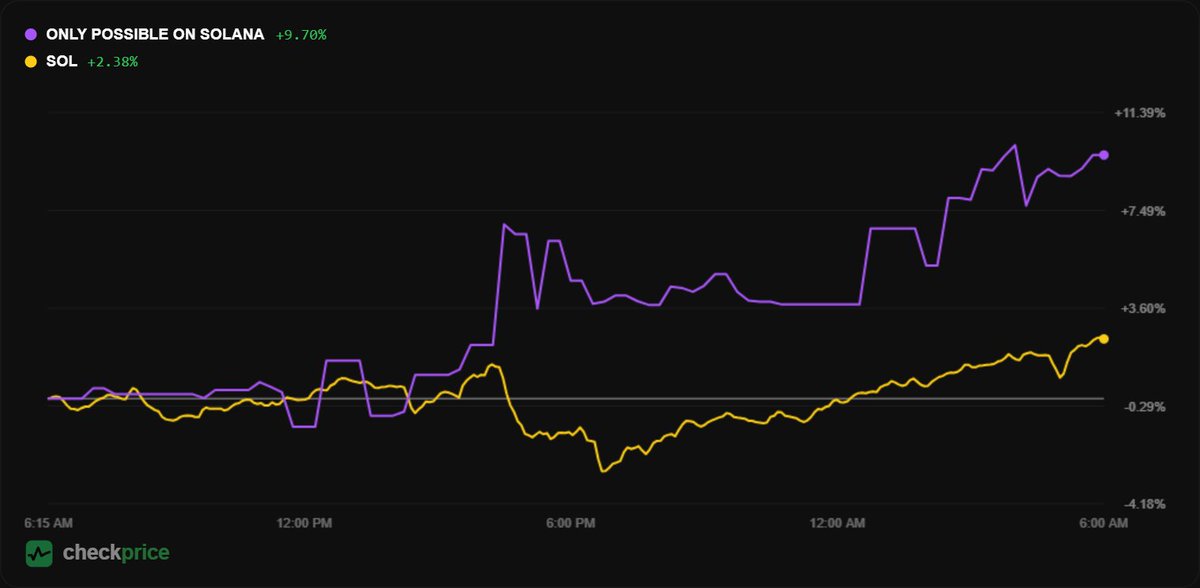Click the -4.18% axis label

[1147, 504]
